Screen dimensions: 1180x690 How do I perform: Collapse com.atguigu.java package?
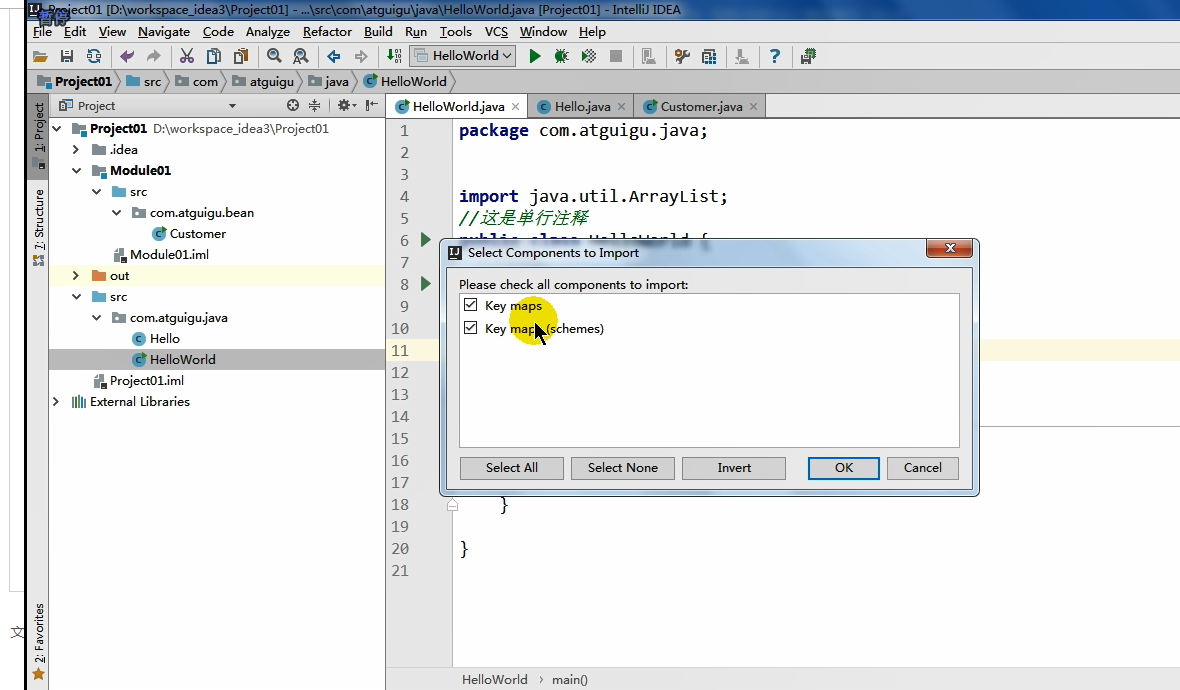tap(96, 318)
